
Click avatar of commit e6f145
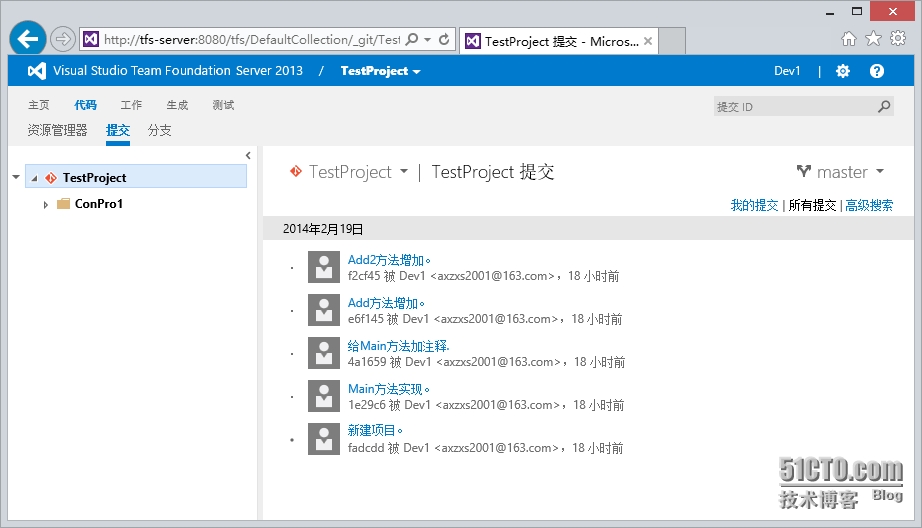[324, 310]
